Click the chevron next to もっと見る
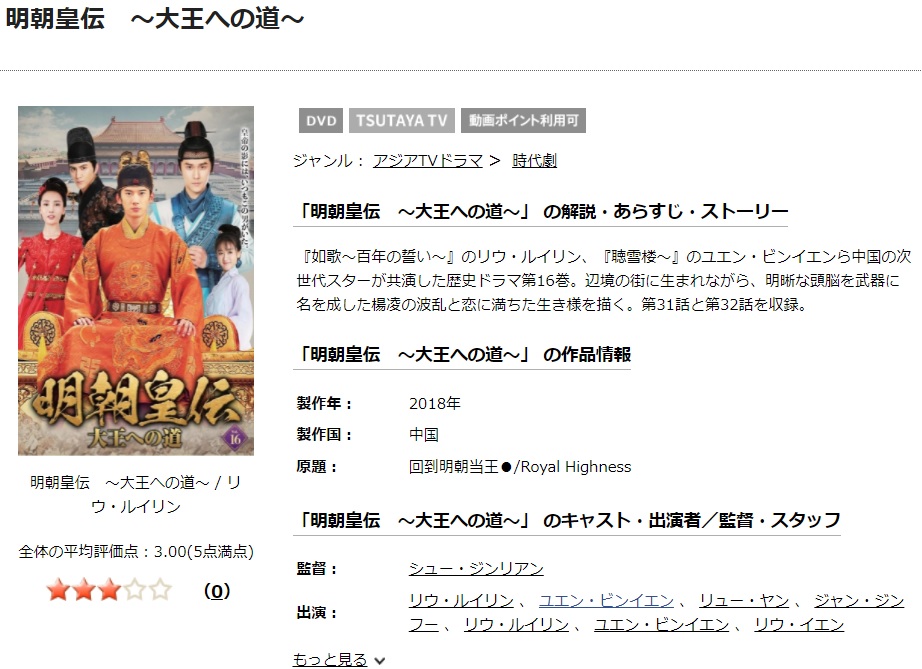The width and height of the screenshot is (922, 669). (380, 661)
